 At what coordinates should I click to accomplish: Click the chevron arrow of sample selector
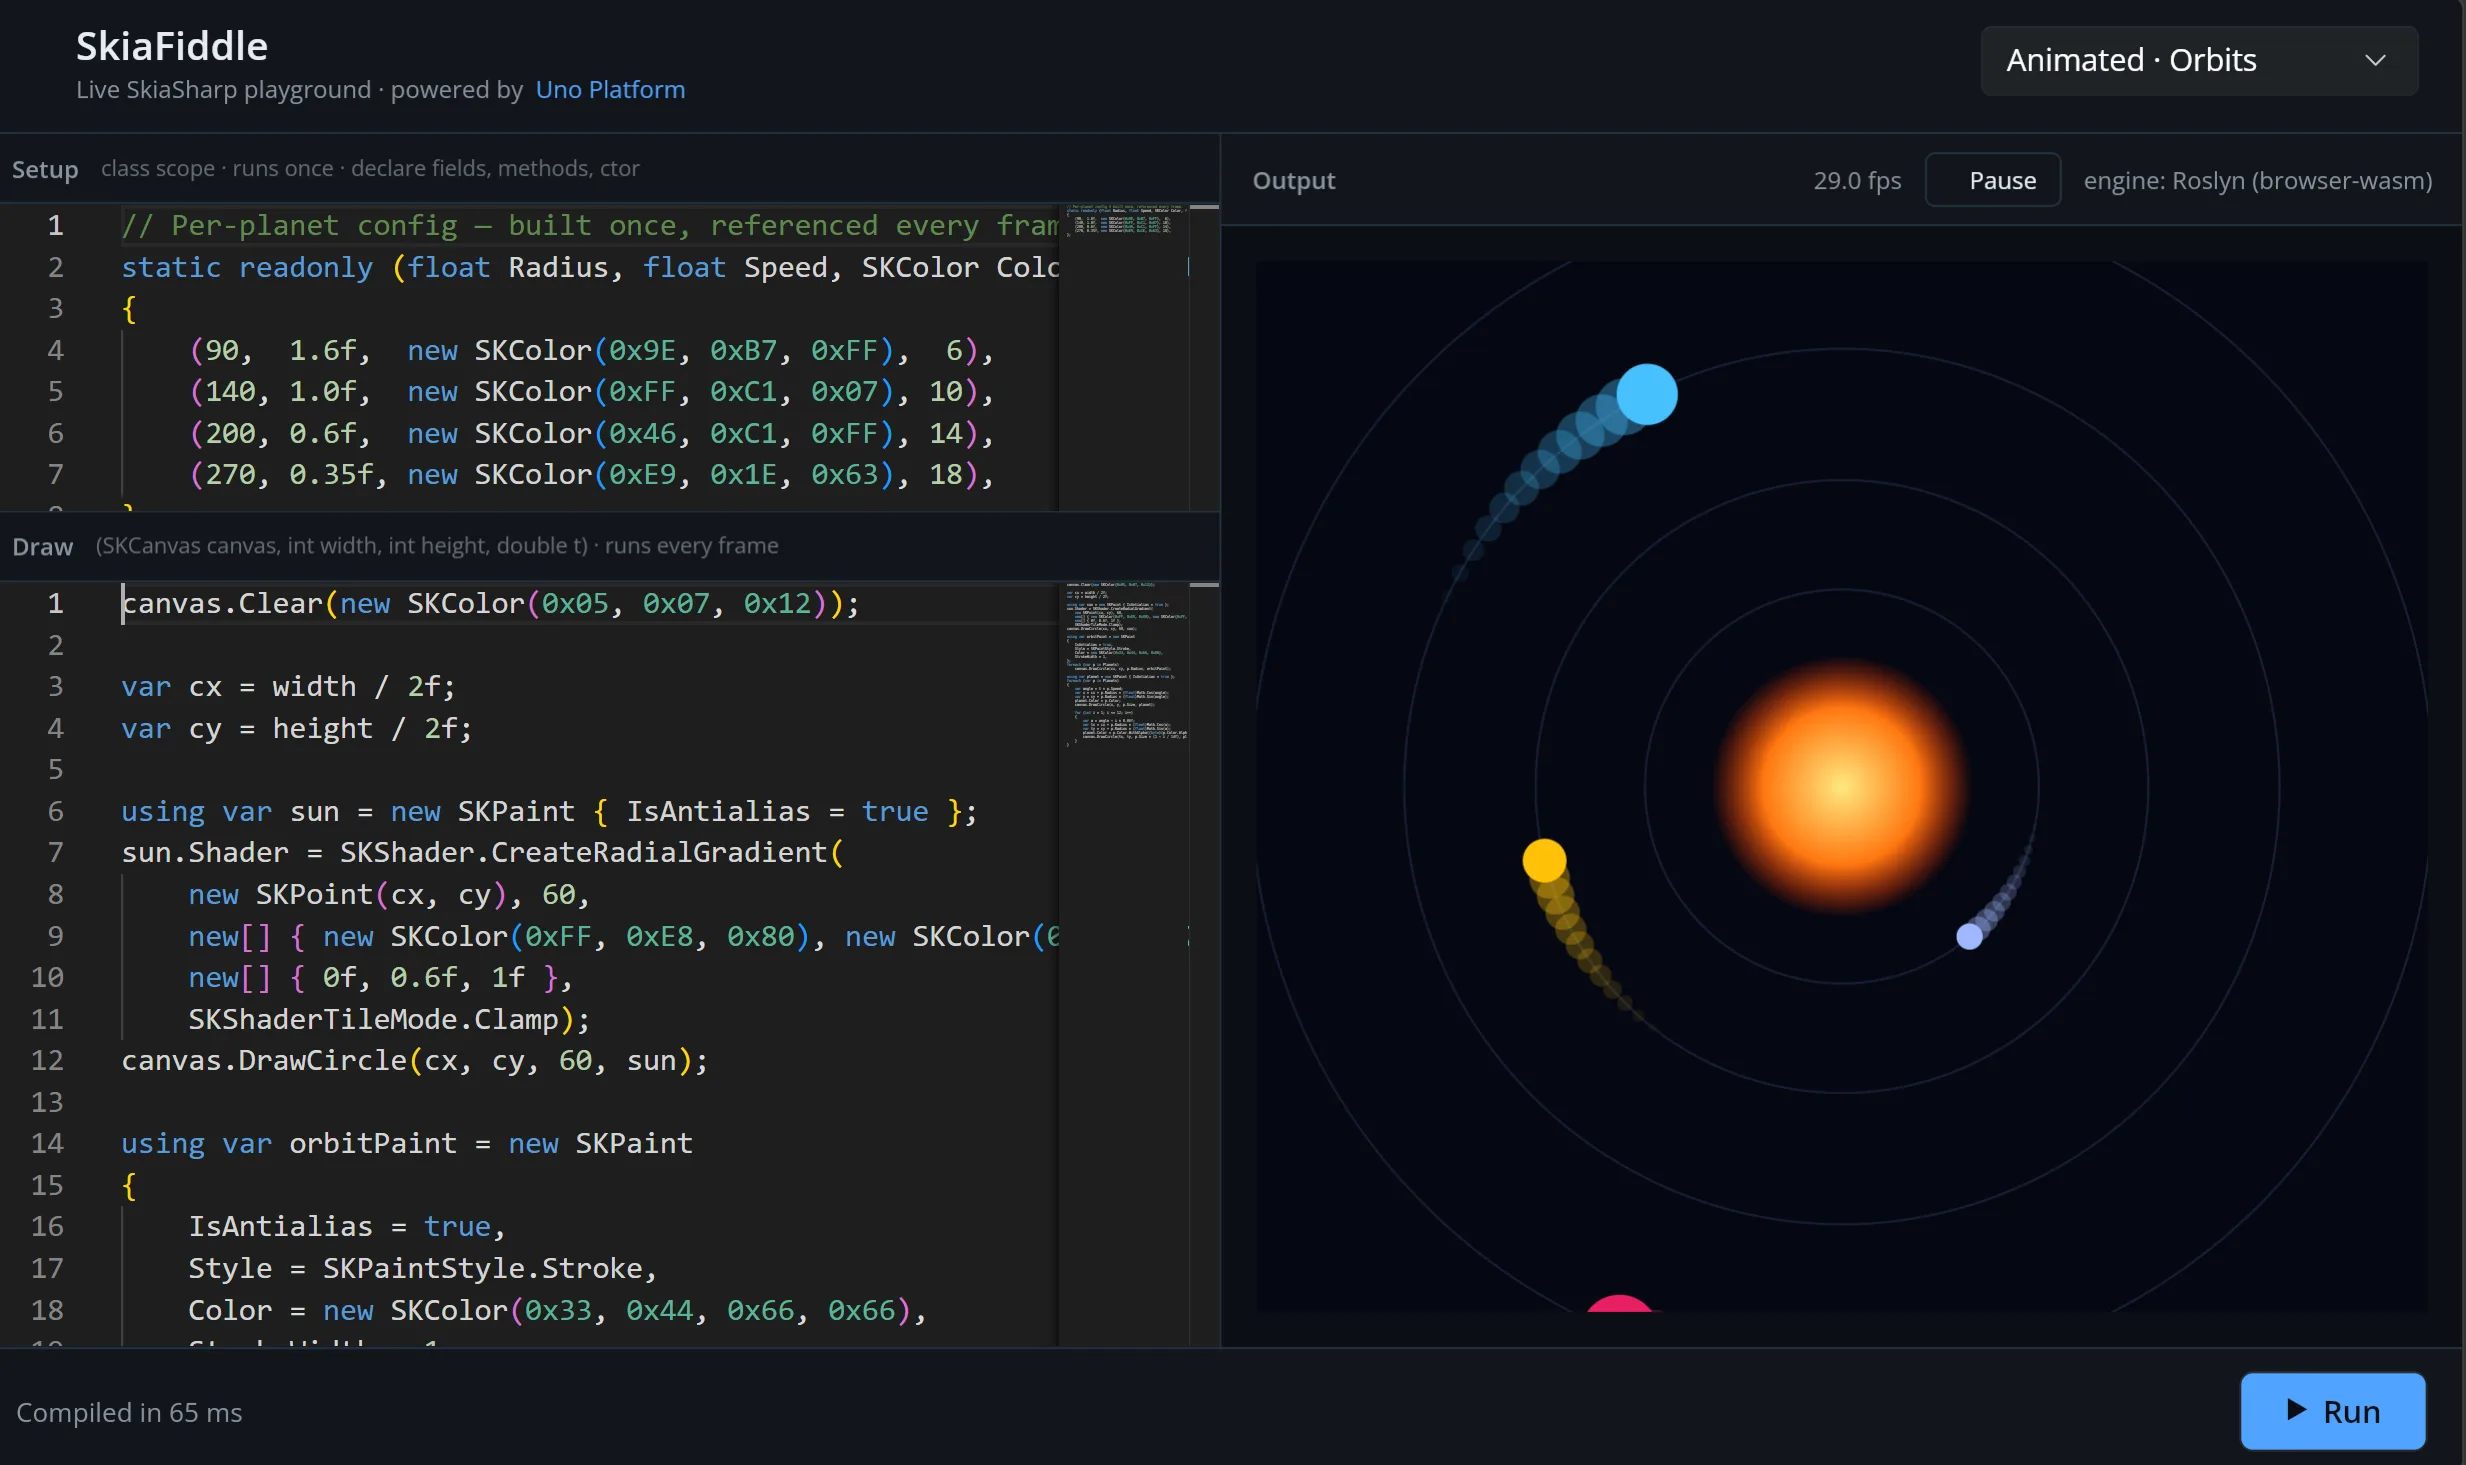click(x=2375, y=61)
